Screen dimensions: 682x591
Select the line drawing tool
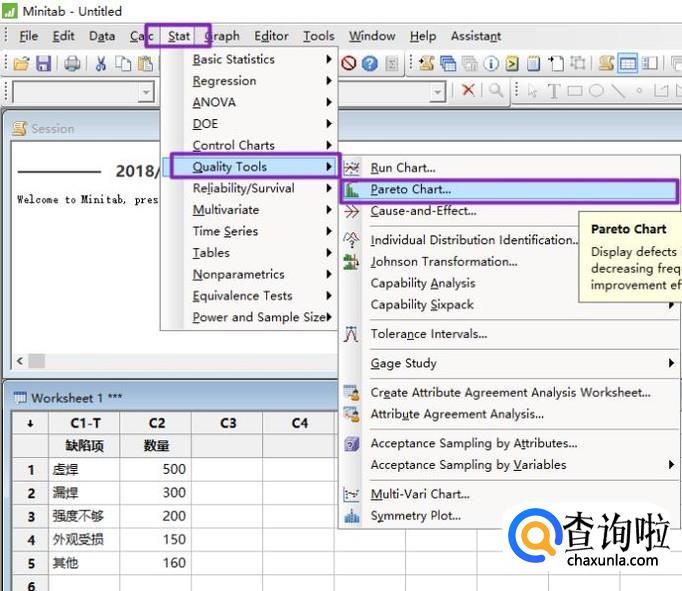[618, 91]
